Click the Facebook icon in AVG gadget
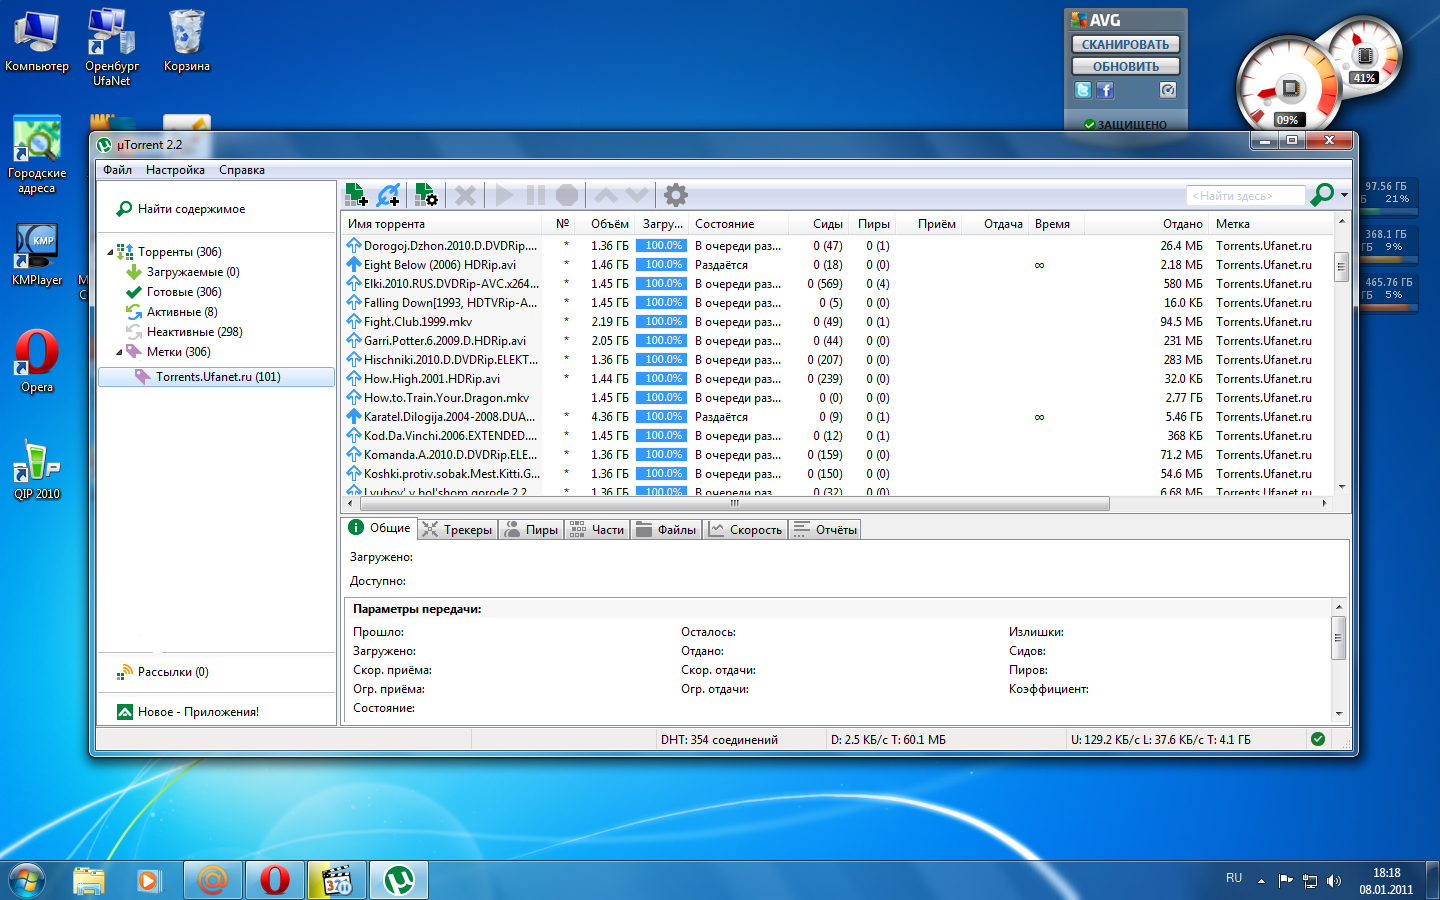The image size is (1440, 900). (1105, 90)
